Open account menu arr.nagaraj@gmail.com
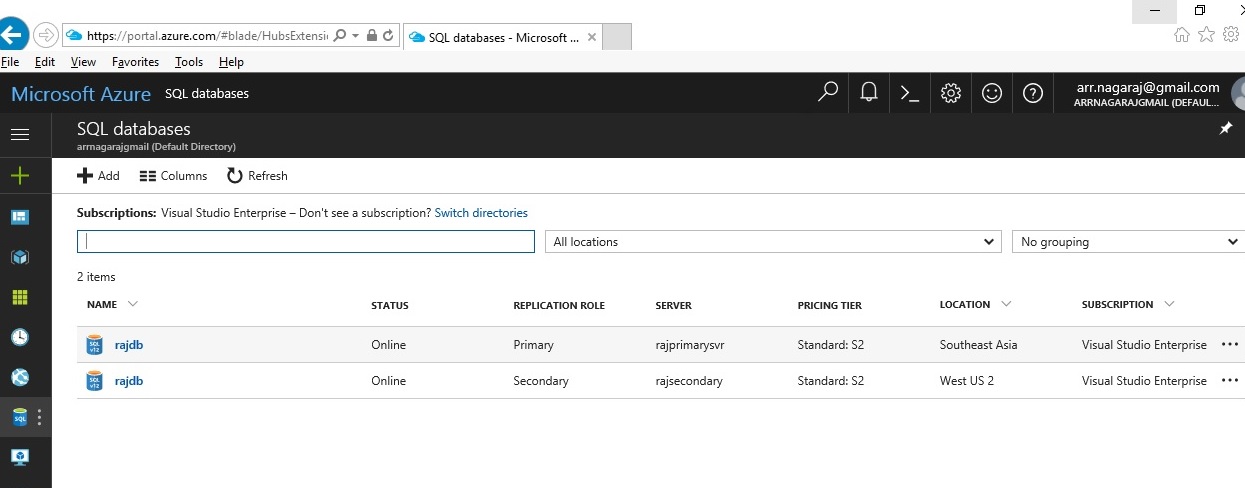1245x488 pixels. click(1147, 94)
